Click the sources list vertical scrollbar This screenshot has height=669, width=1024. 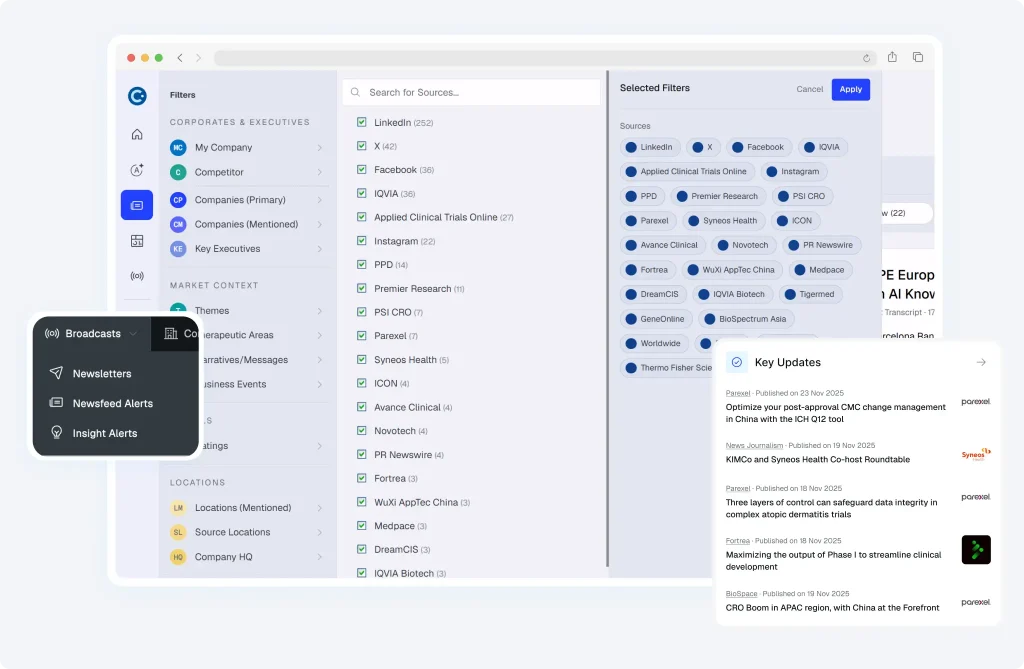[x=607, y=319]
